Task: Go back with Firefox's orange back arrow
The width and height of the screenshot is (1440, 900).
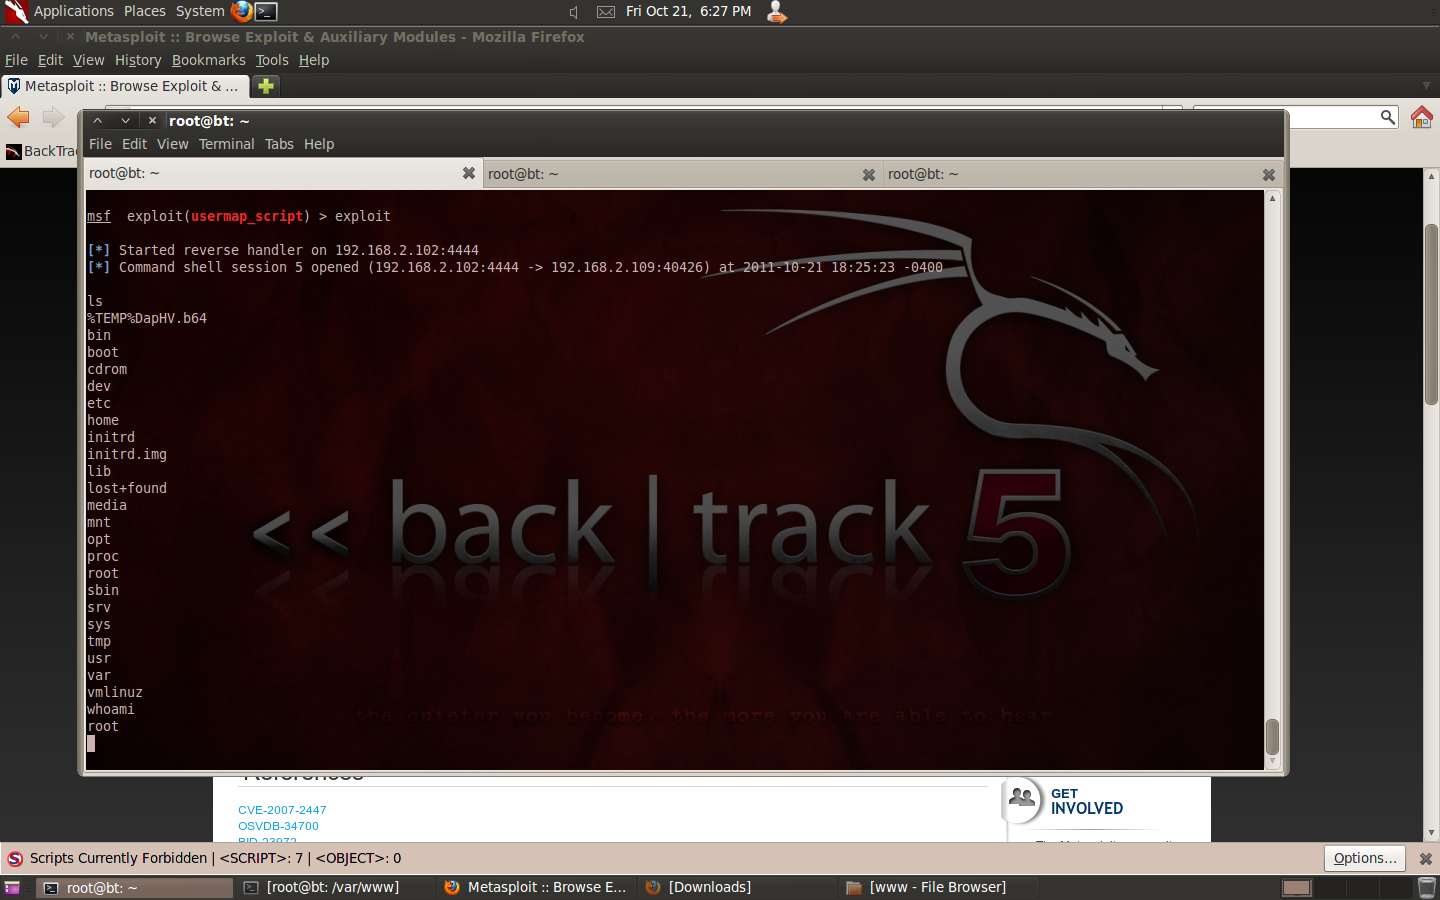Action: pyautogui.click(x=18, y=118)
